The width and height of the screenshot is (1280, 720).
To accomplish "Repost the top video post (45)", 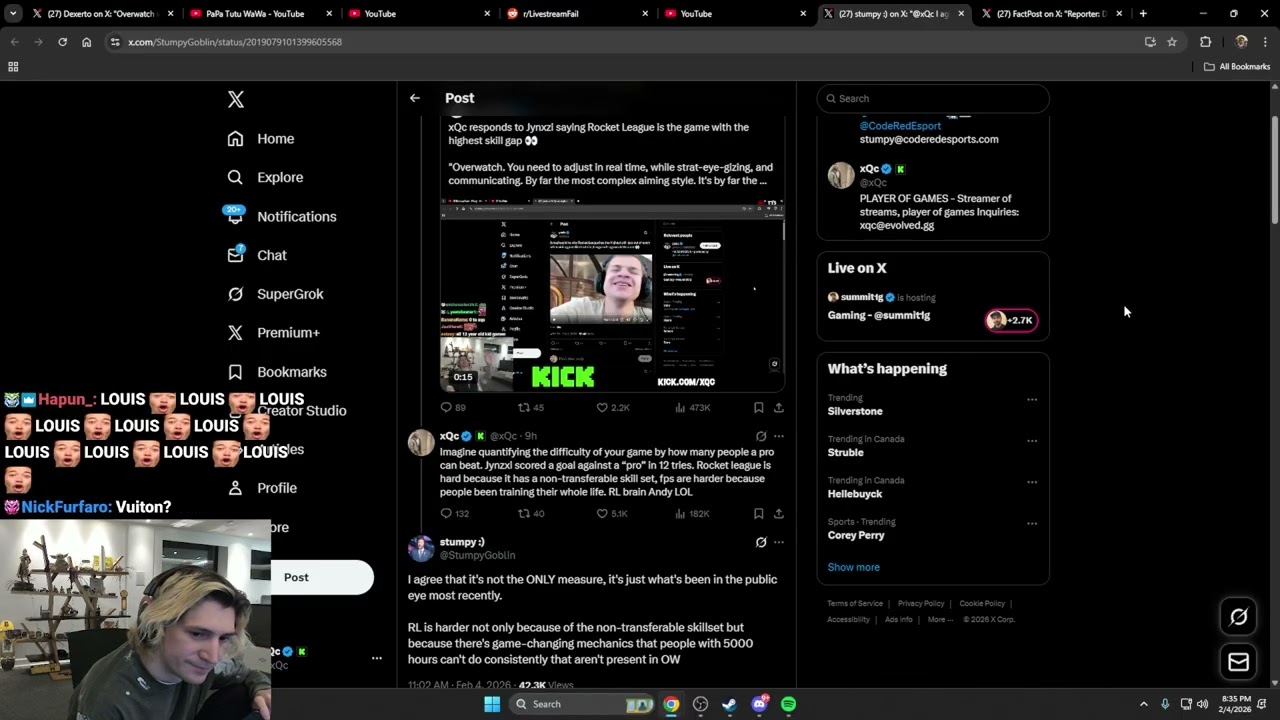I will click(530, 408).
